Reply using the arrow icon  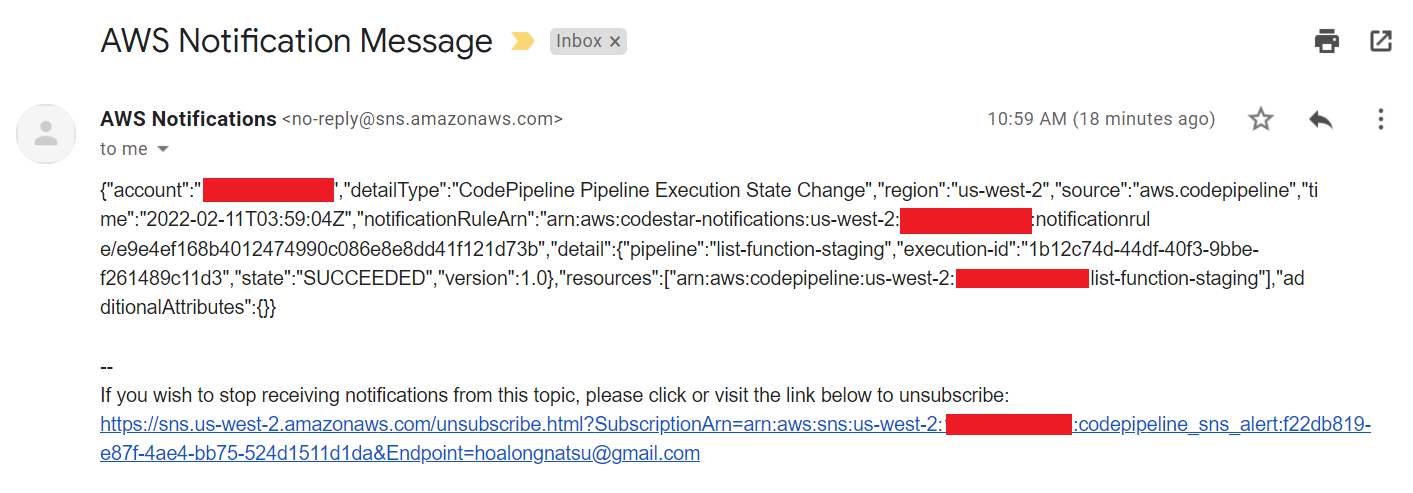click(1321, 120)
